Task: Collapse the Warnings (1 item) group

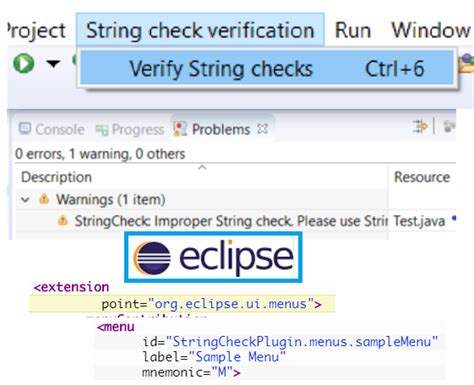Action: (x=25, y=200)
